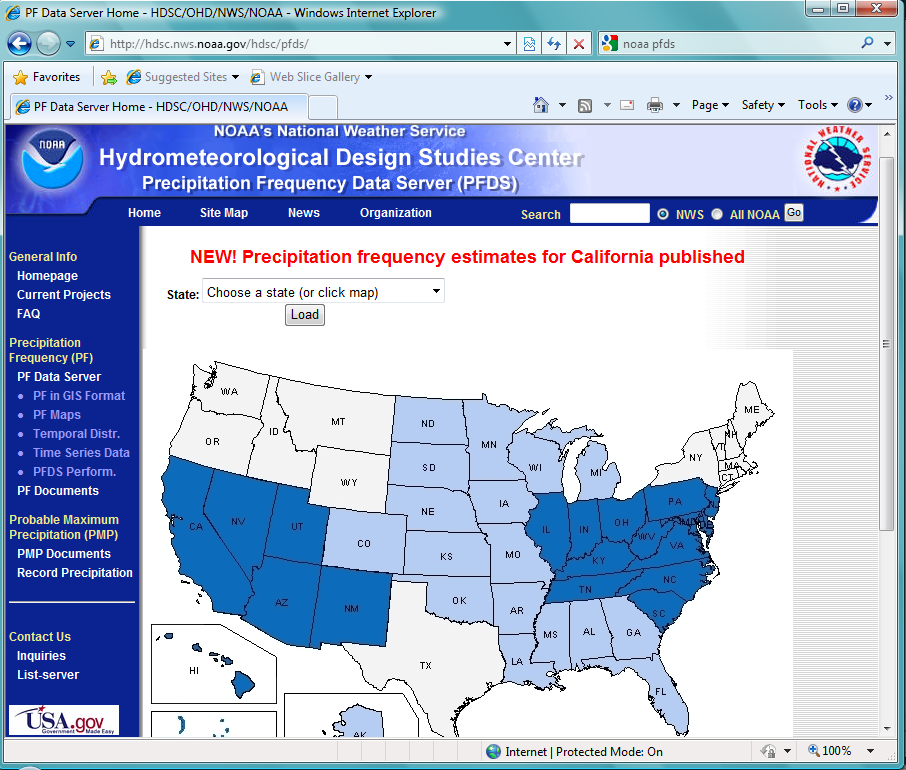Screen dimensions: 906x770
Task: Refresh the page with the Refresh icon
Action: (554, 44)
